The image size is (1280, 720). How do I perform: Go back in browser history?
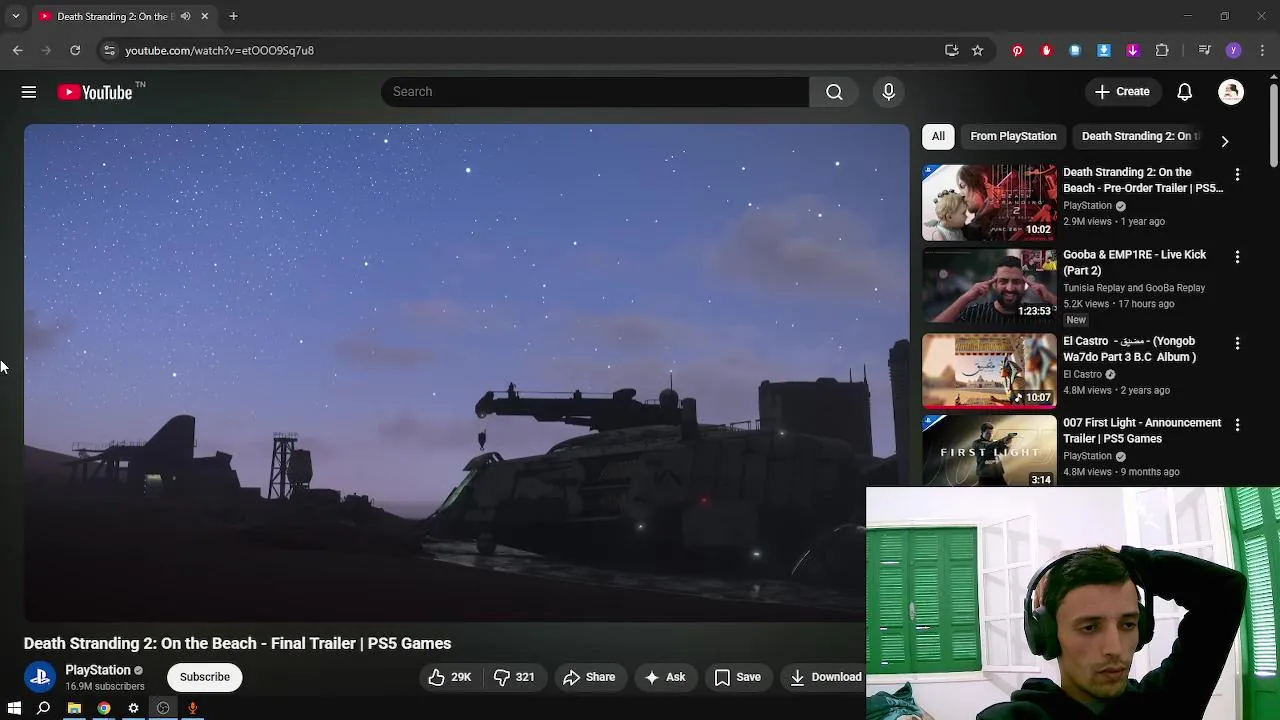17,50
